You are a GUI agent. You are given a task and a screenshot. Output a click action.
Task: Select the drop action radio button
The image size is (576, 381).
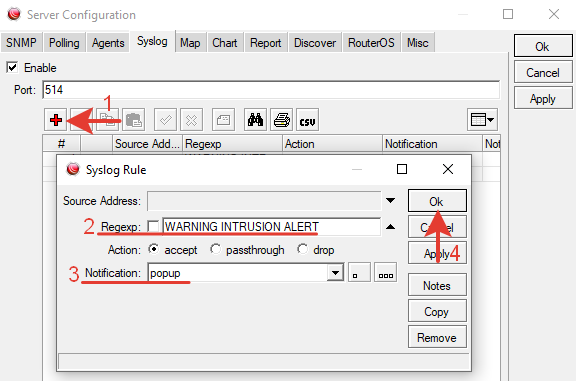pos(302,249)
